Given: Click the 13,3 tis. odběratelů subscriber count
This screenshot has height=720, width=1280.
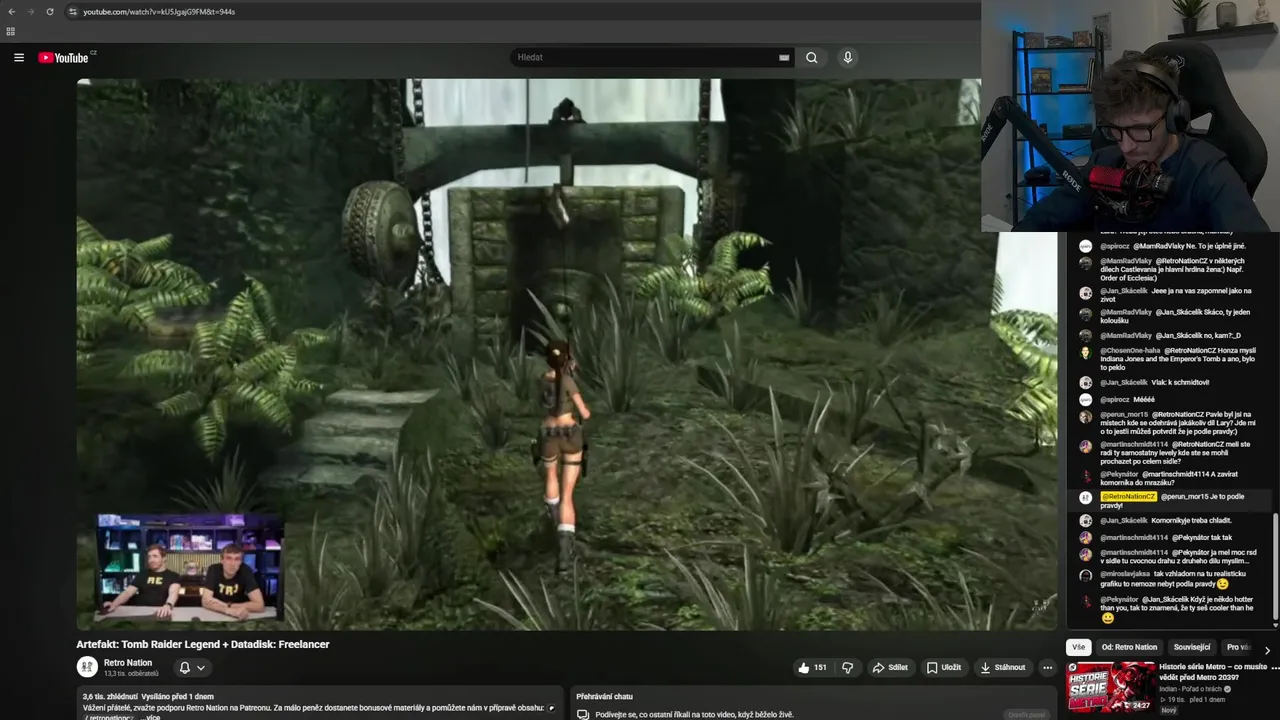Looking at the screenshot, I should [x=131, y=673].
